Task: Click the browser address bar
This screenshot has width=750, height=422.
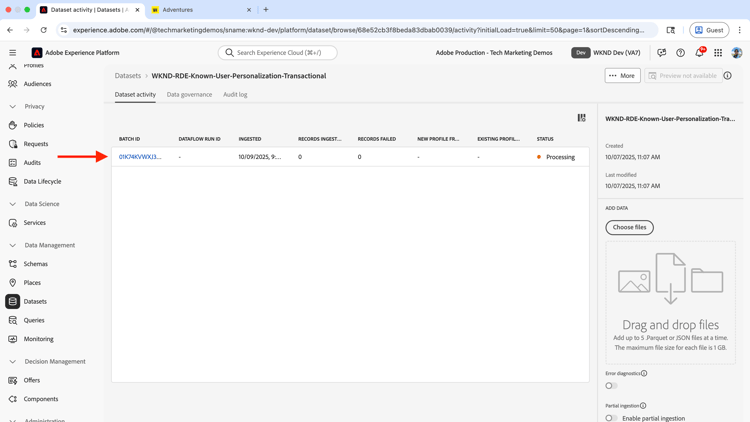Action: pyautogui.click(x=359, y=30)
